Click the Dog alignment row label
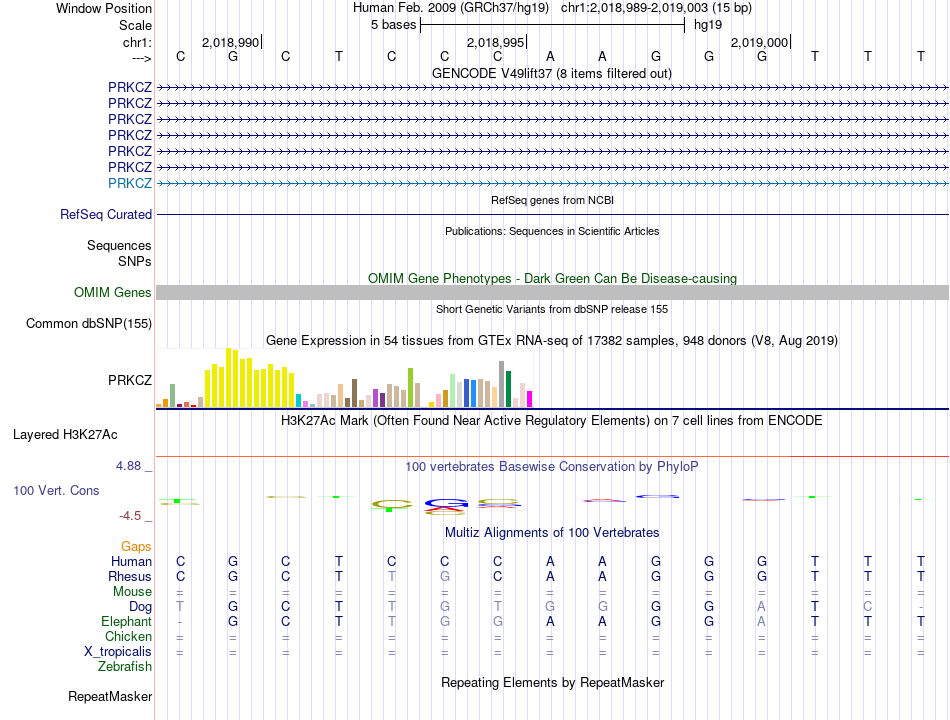950x720 pixels. 141,607
